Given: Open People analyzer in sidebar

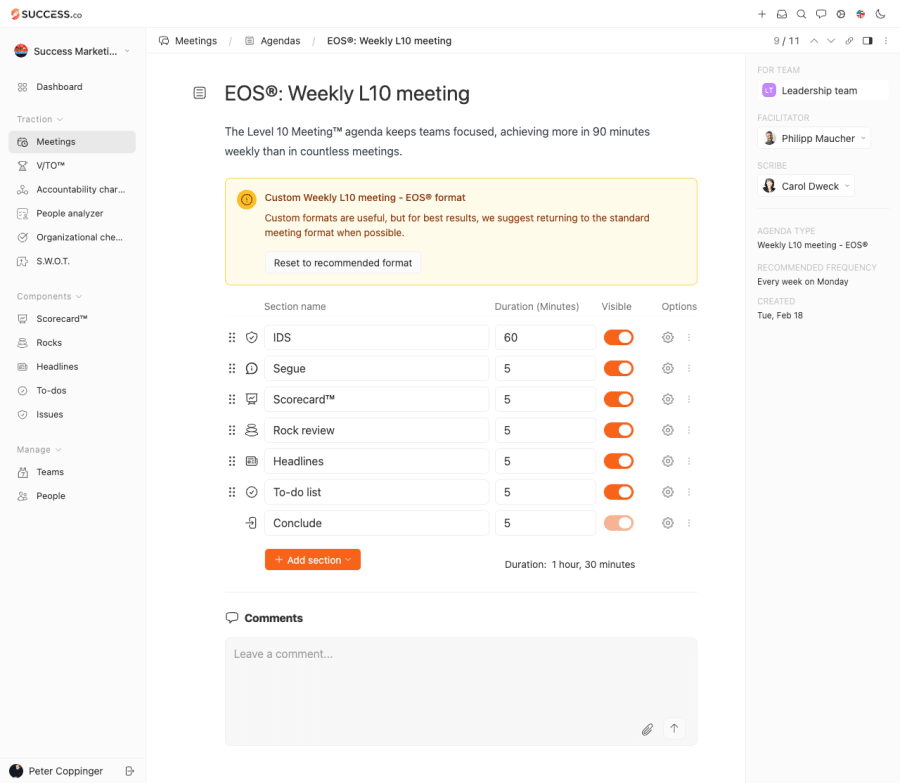Looking at the screenshot, I should 72,214.
